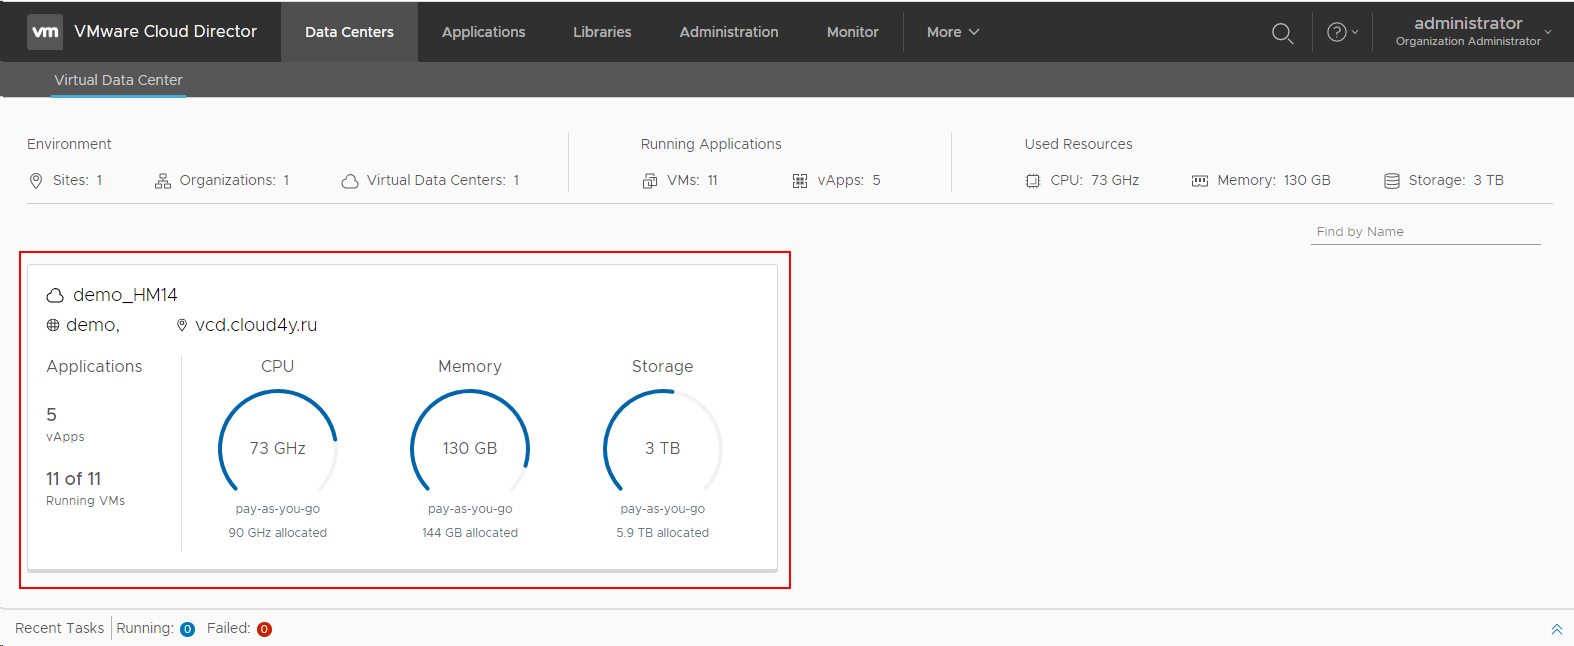The width and height of the screenshot is (1574, 646).
Task: Click '5.9 TB allocated' text
Action: click(x=663, y=533)
